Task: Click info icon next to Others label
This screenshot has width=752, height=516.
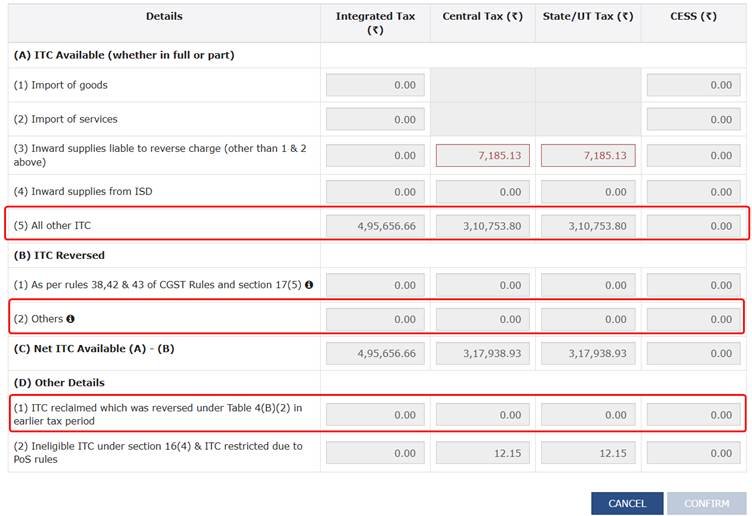Action: tap(70, 319)
